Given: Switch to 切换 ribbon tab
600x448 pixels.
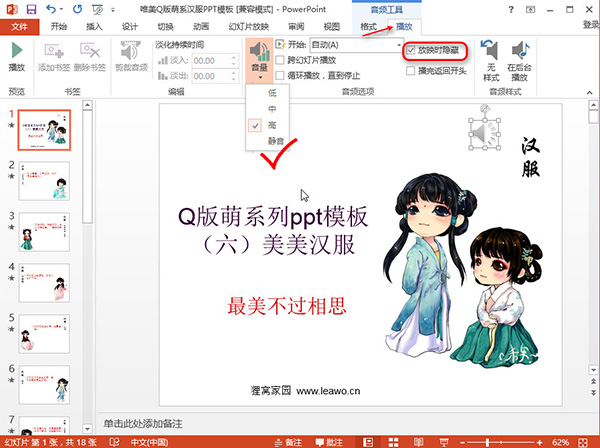Looking at the screenshot, I should 166,26.
